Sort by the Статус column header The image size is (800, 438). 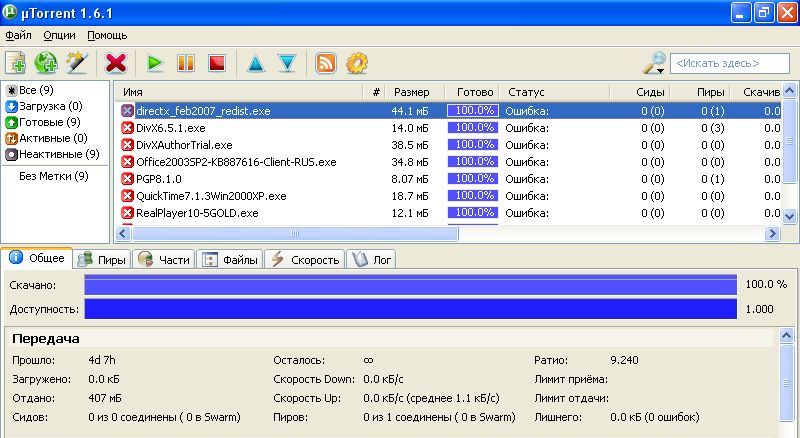(x=554, y=92)
